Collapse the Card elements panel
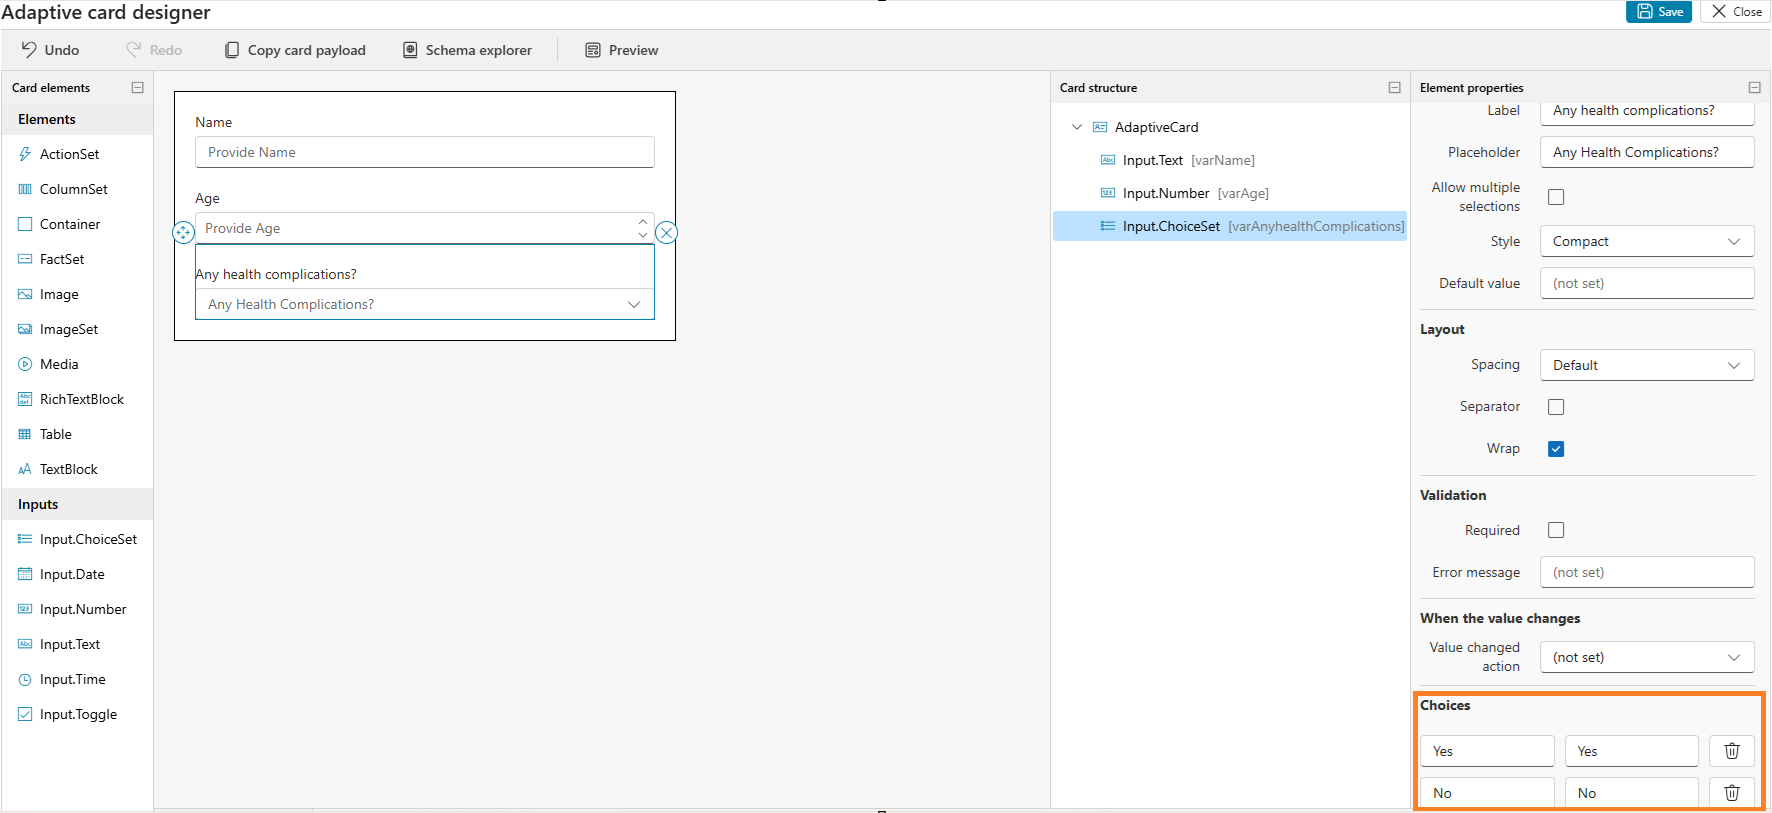Screen dimensions: 1772x813 [137, 88]
